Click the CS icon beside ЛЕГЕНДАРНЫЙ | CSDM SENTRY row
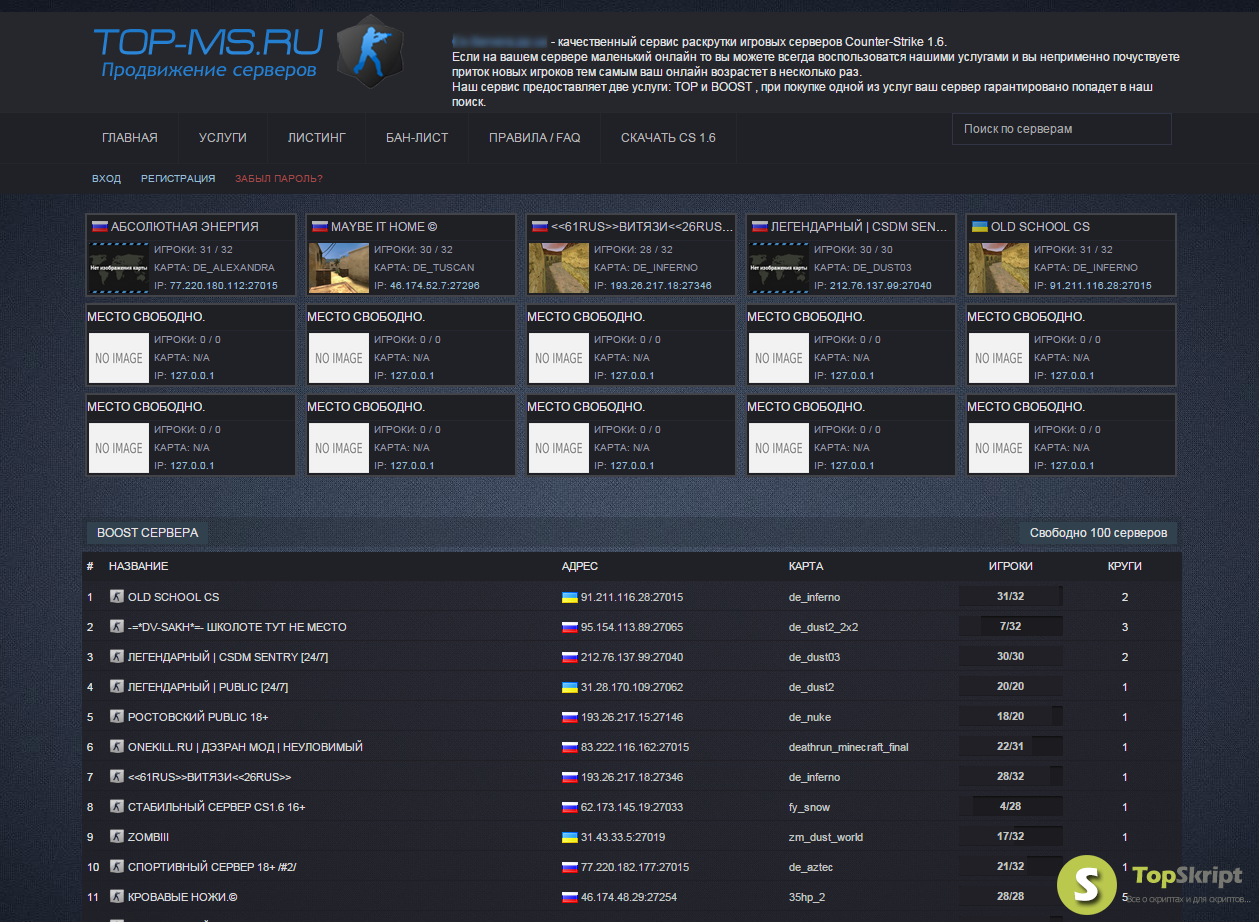The width and height of the screenshot is (1259, 922). tap(116, 656)
